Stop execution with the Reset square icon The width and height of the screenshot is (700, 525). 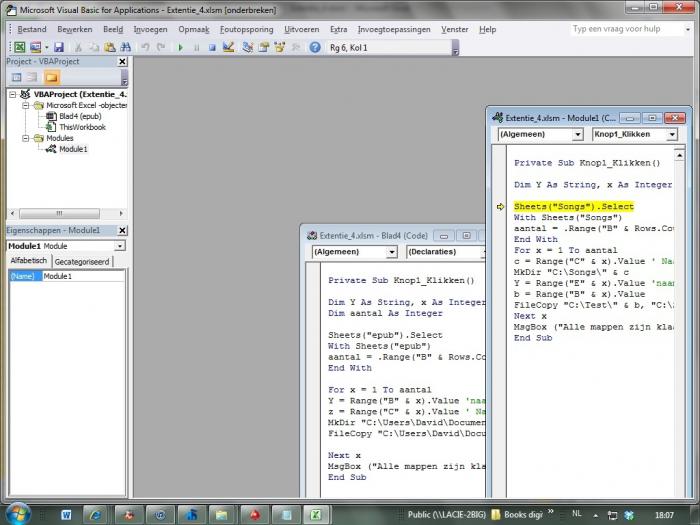tap(212, 47)
